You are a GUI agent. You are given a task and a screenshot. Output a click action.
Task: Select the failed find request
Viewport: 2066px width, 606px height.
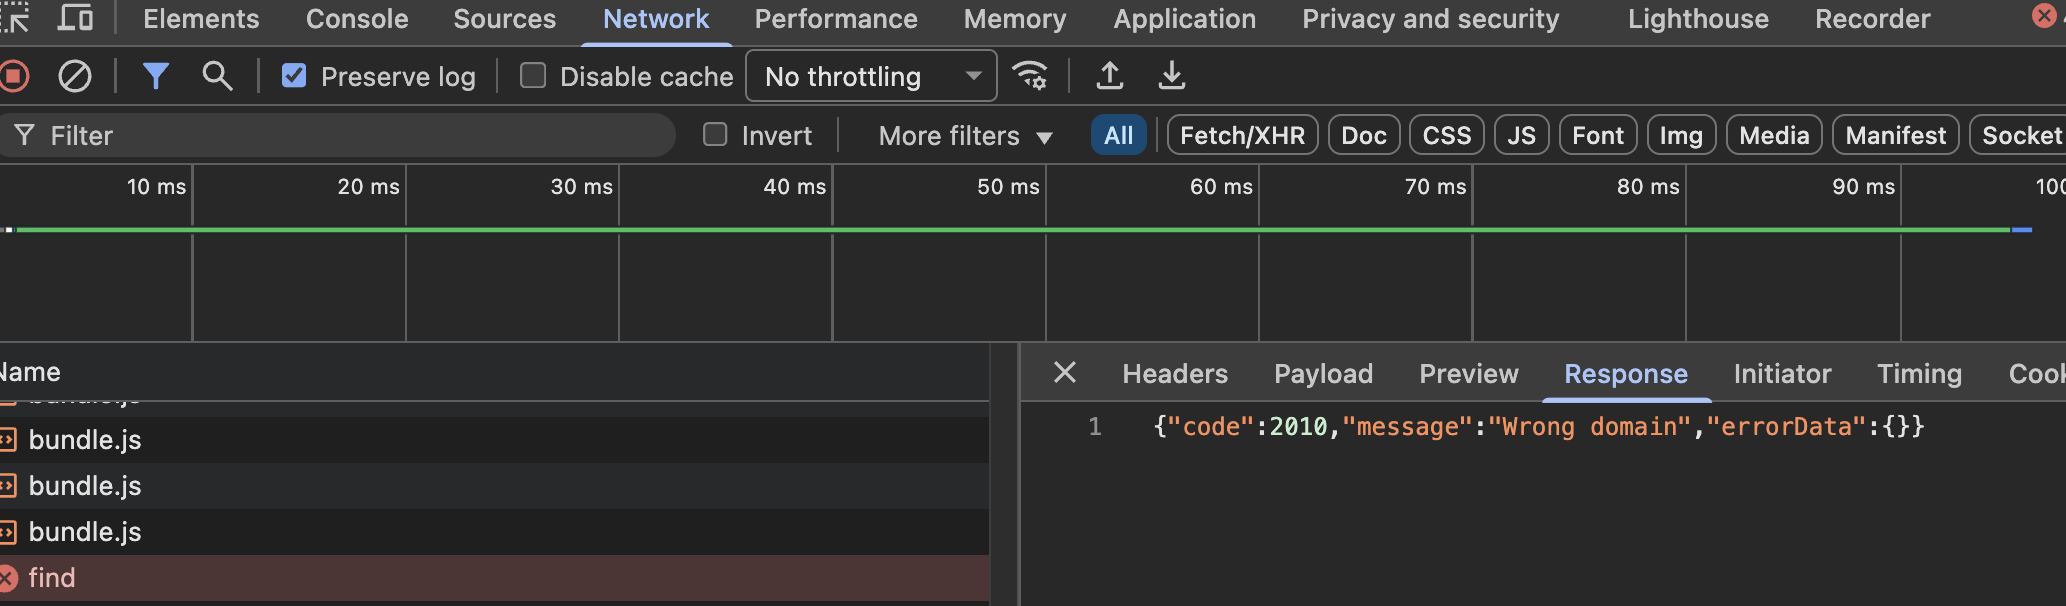pos(52,578)
